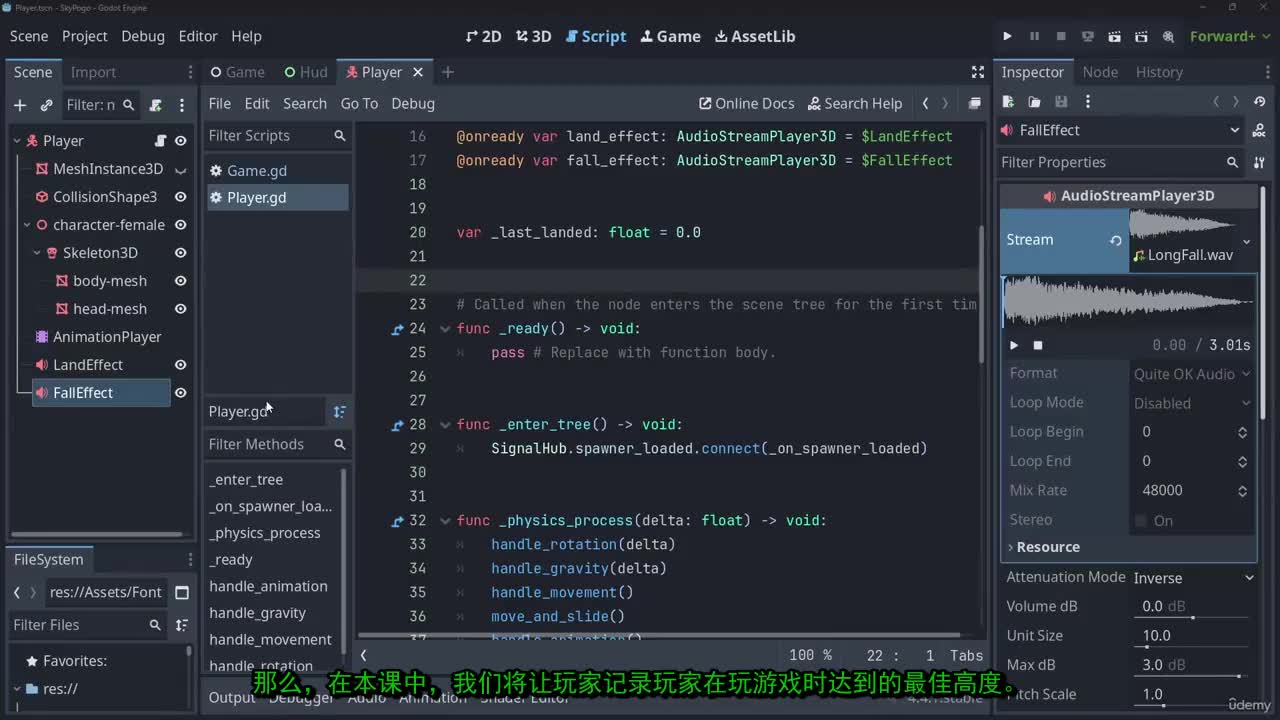Viewport: 1280px width, 720px height.
Task: Toggle split mode in the FileSystem dock
Action: pos(182,592)
